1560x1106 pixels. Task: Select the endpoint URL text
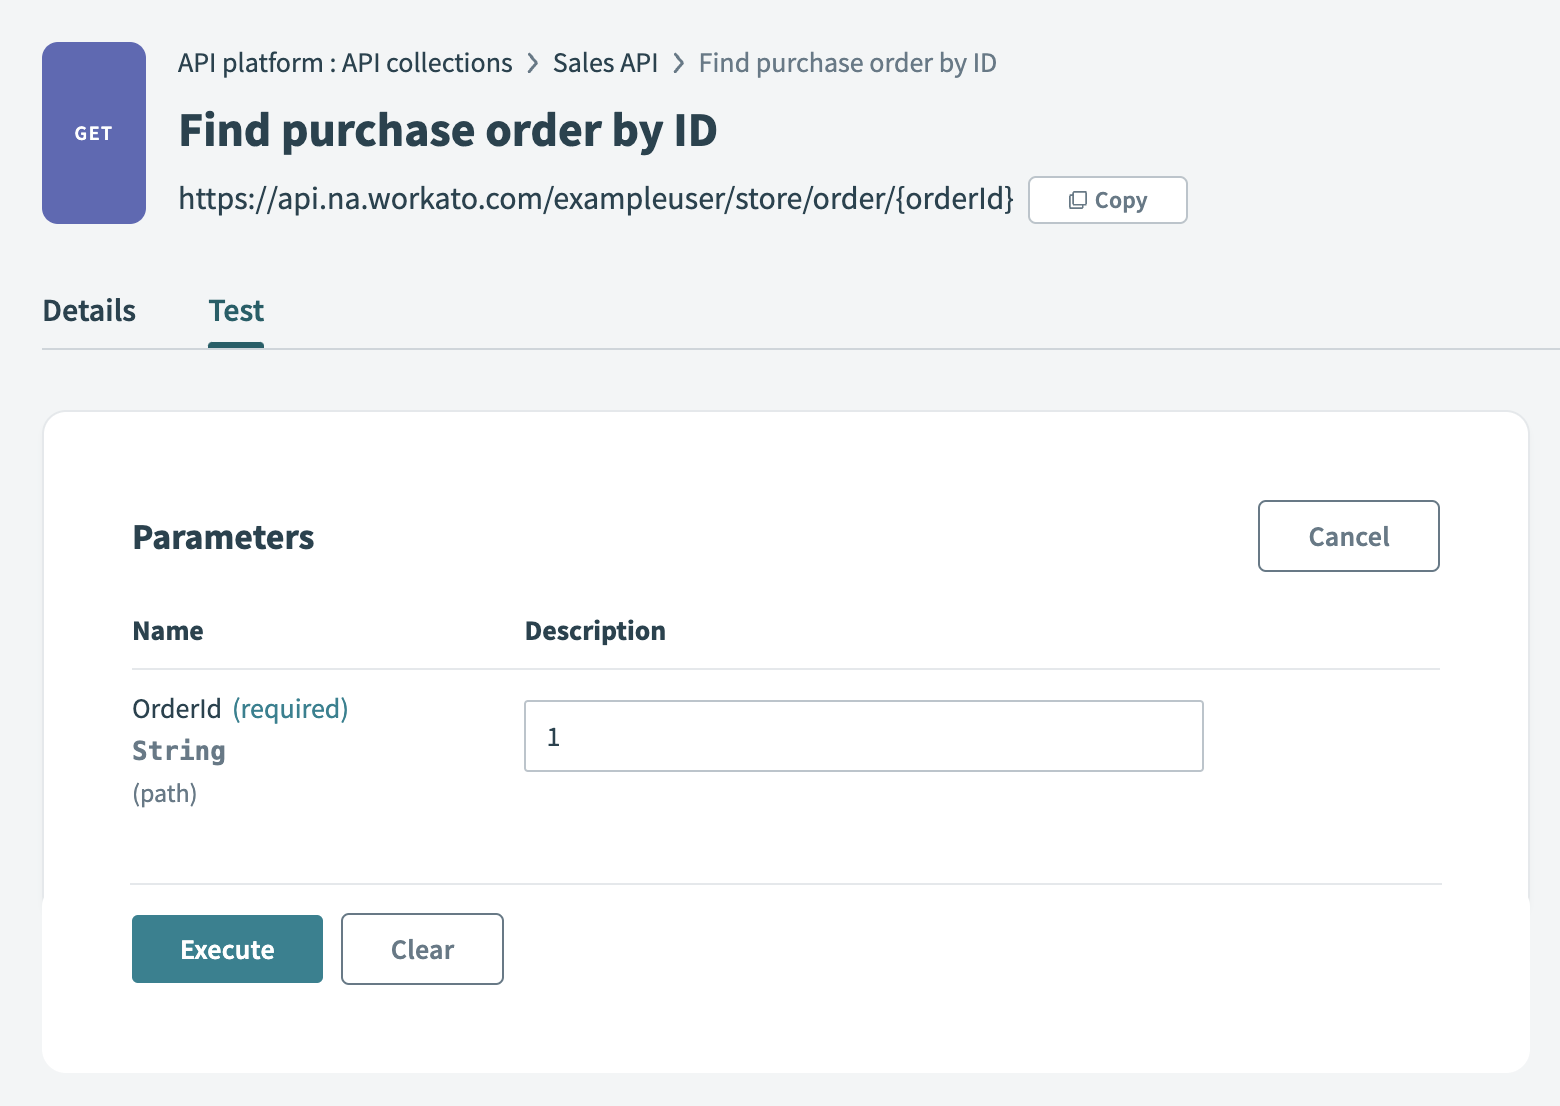pos(595,199)
